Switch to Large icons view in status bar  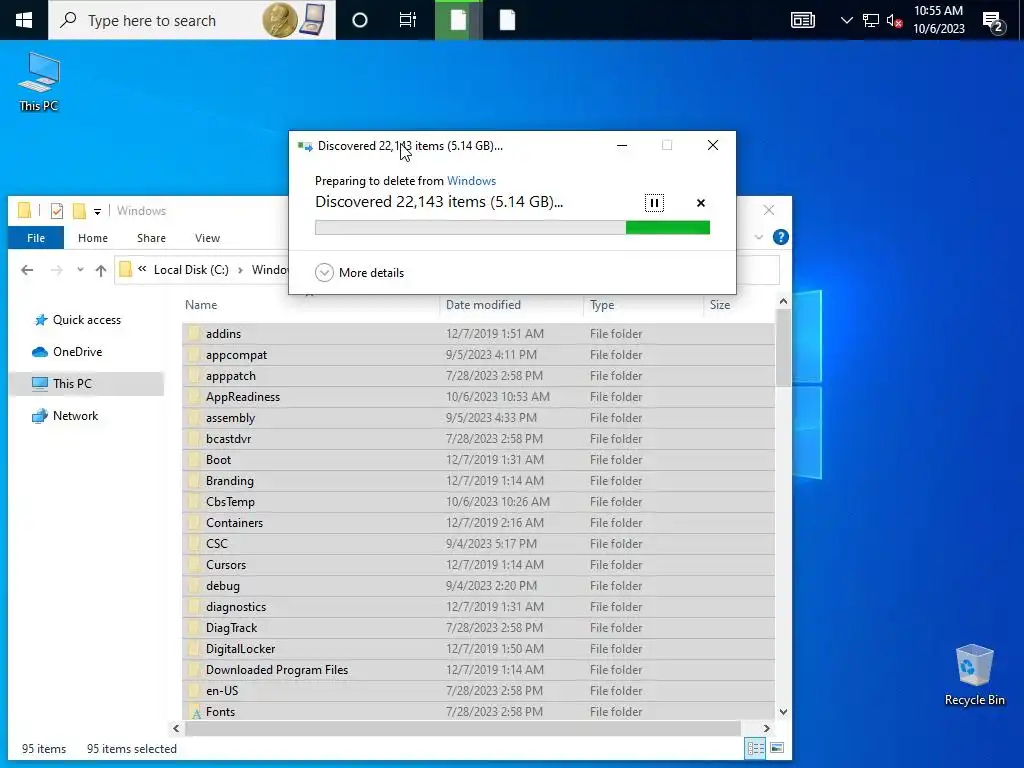coord(777,748)
